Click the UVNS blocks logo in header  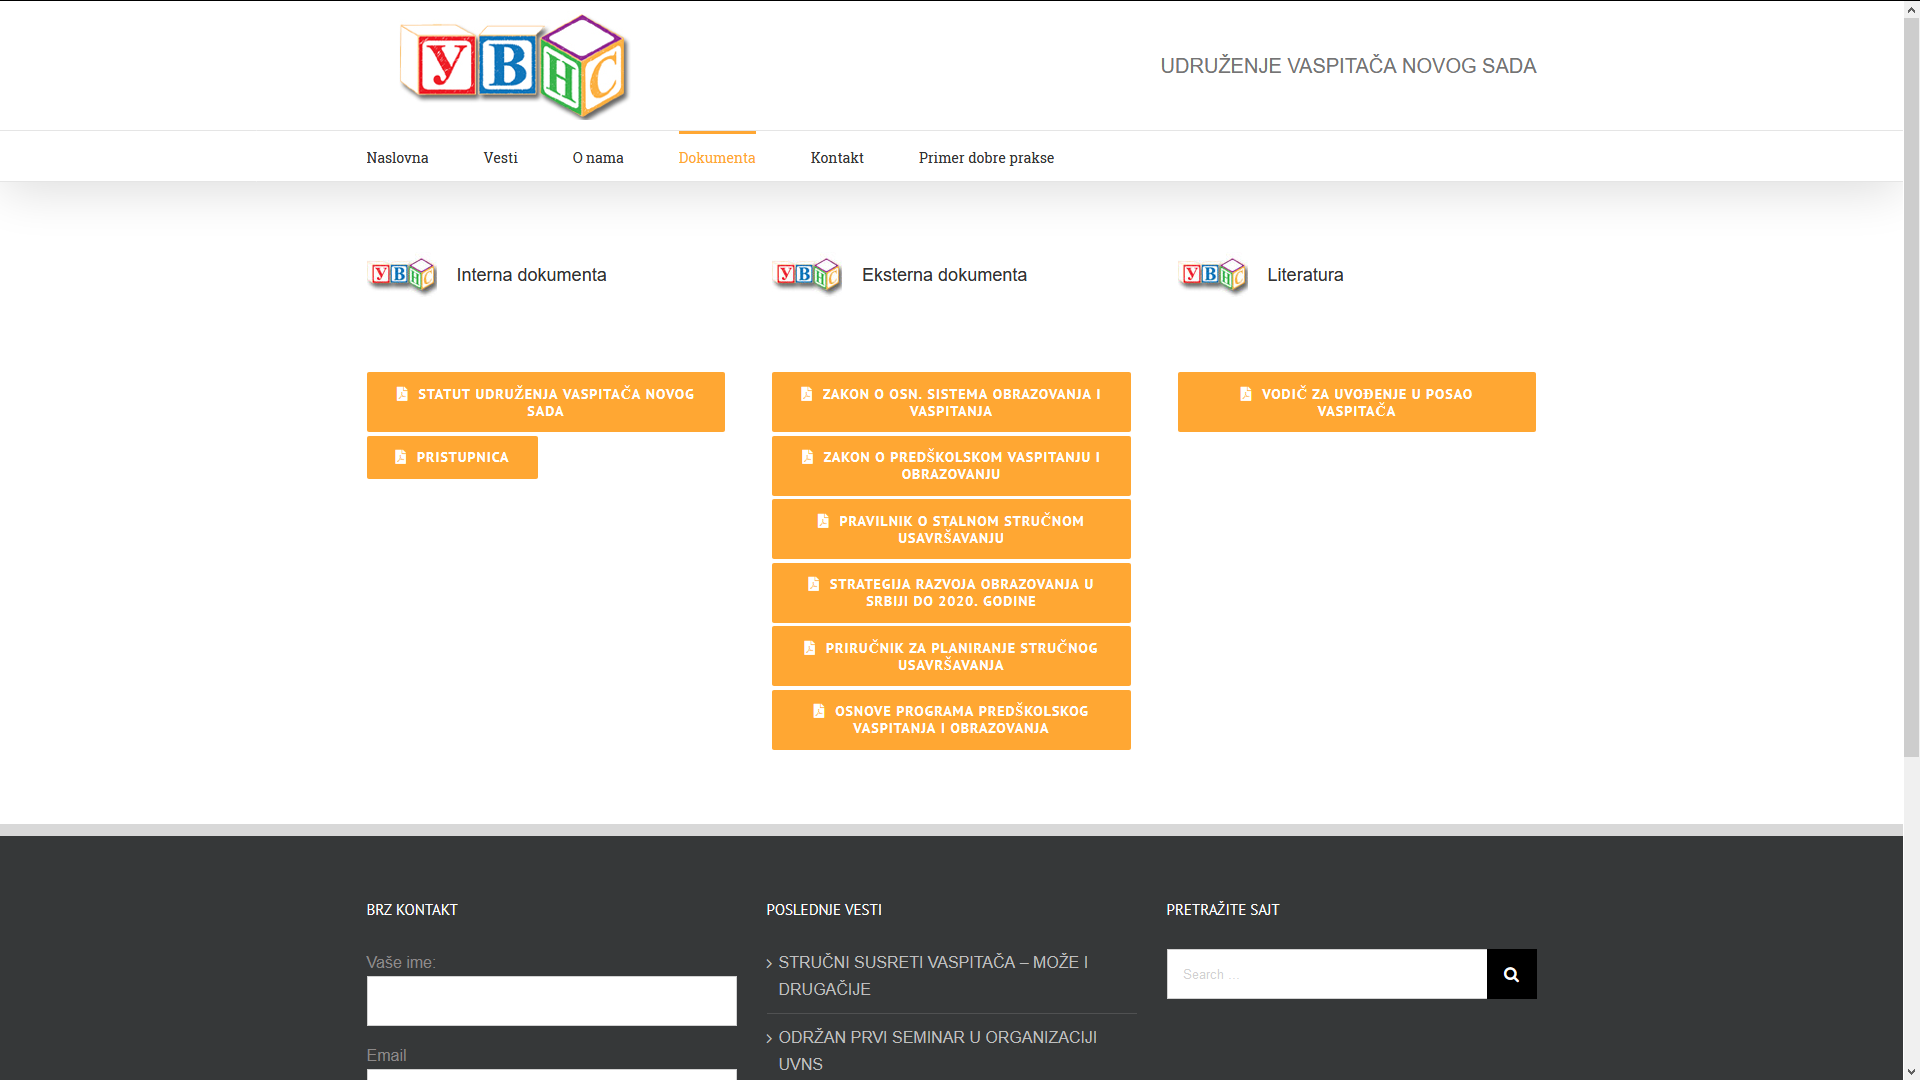[514, 66]
